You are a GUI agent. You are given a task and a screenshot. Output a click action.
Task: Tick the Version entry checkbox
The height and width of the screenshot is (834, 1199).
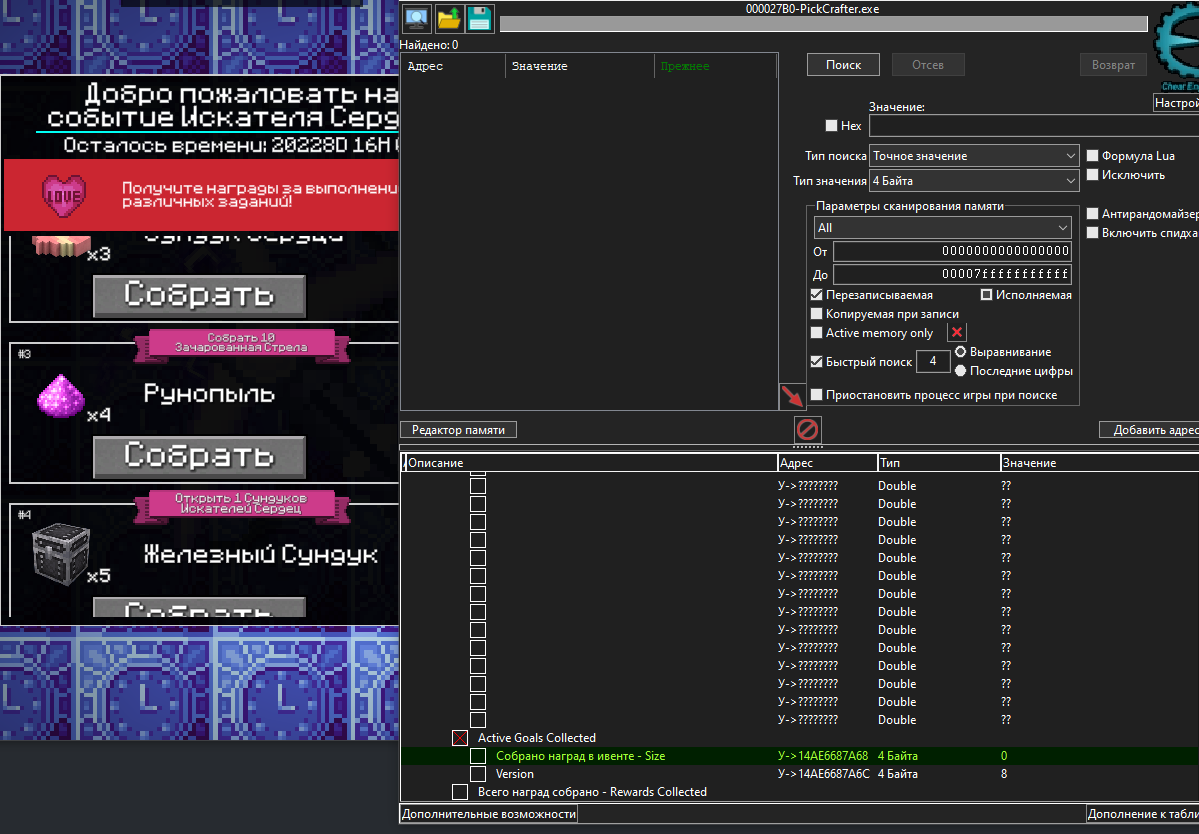point(478,774)
